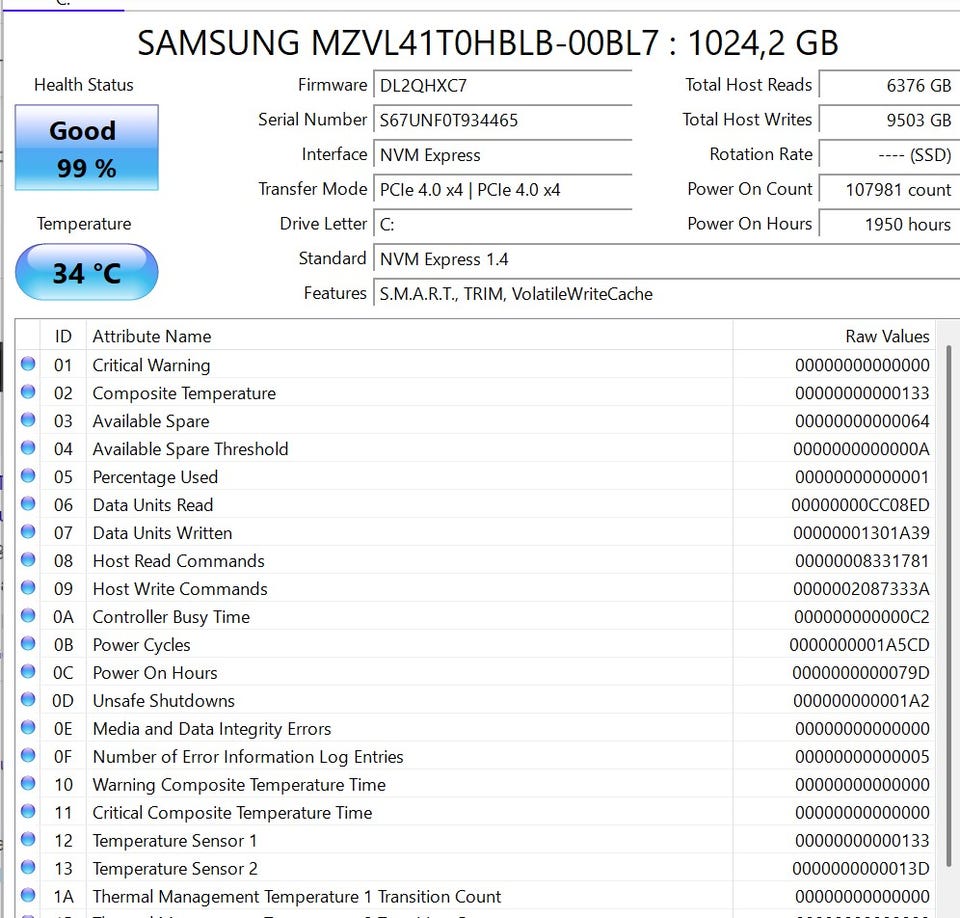
Task: Click the Raw Values column header
Action: tap(834, 336)
